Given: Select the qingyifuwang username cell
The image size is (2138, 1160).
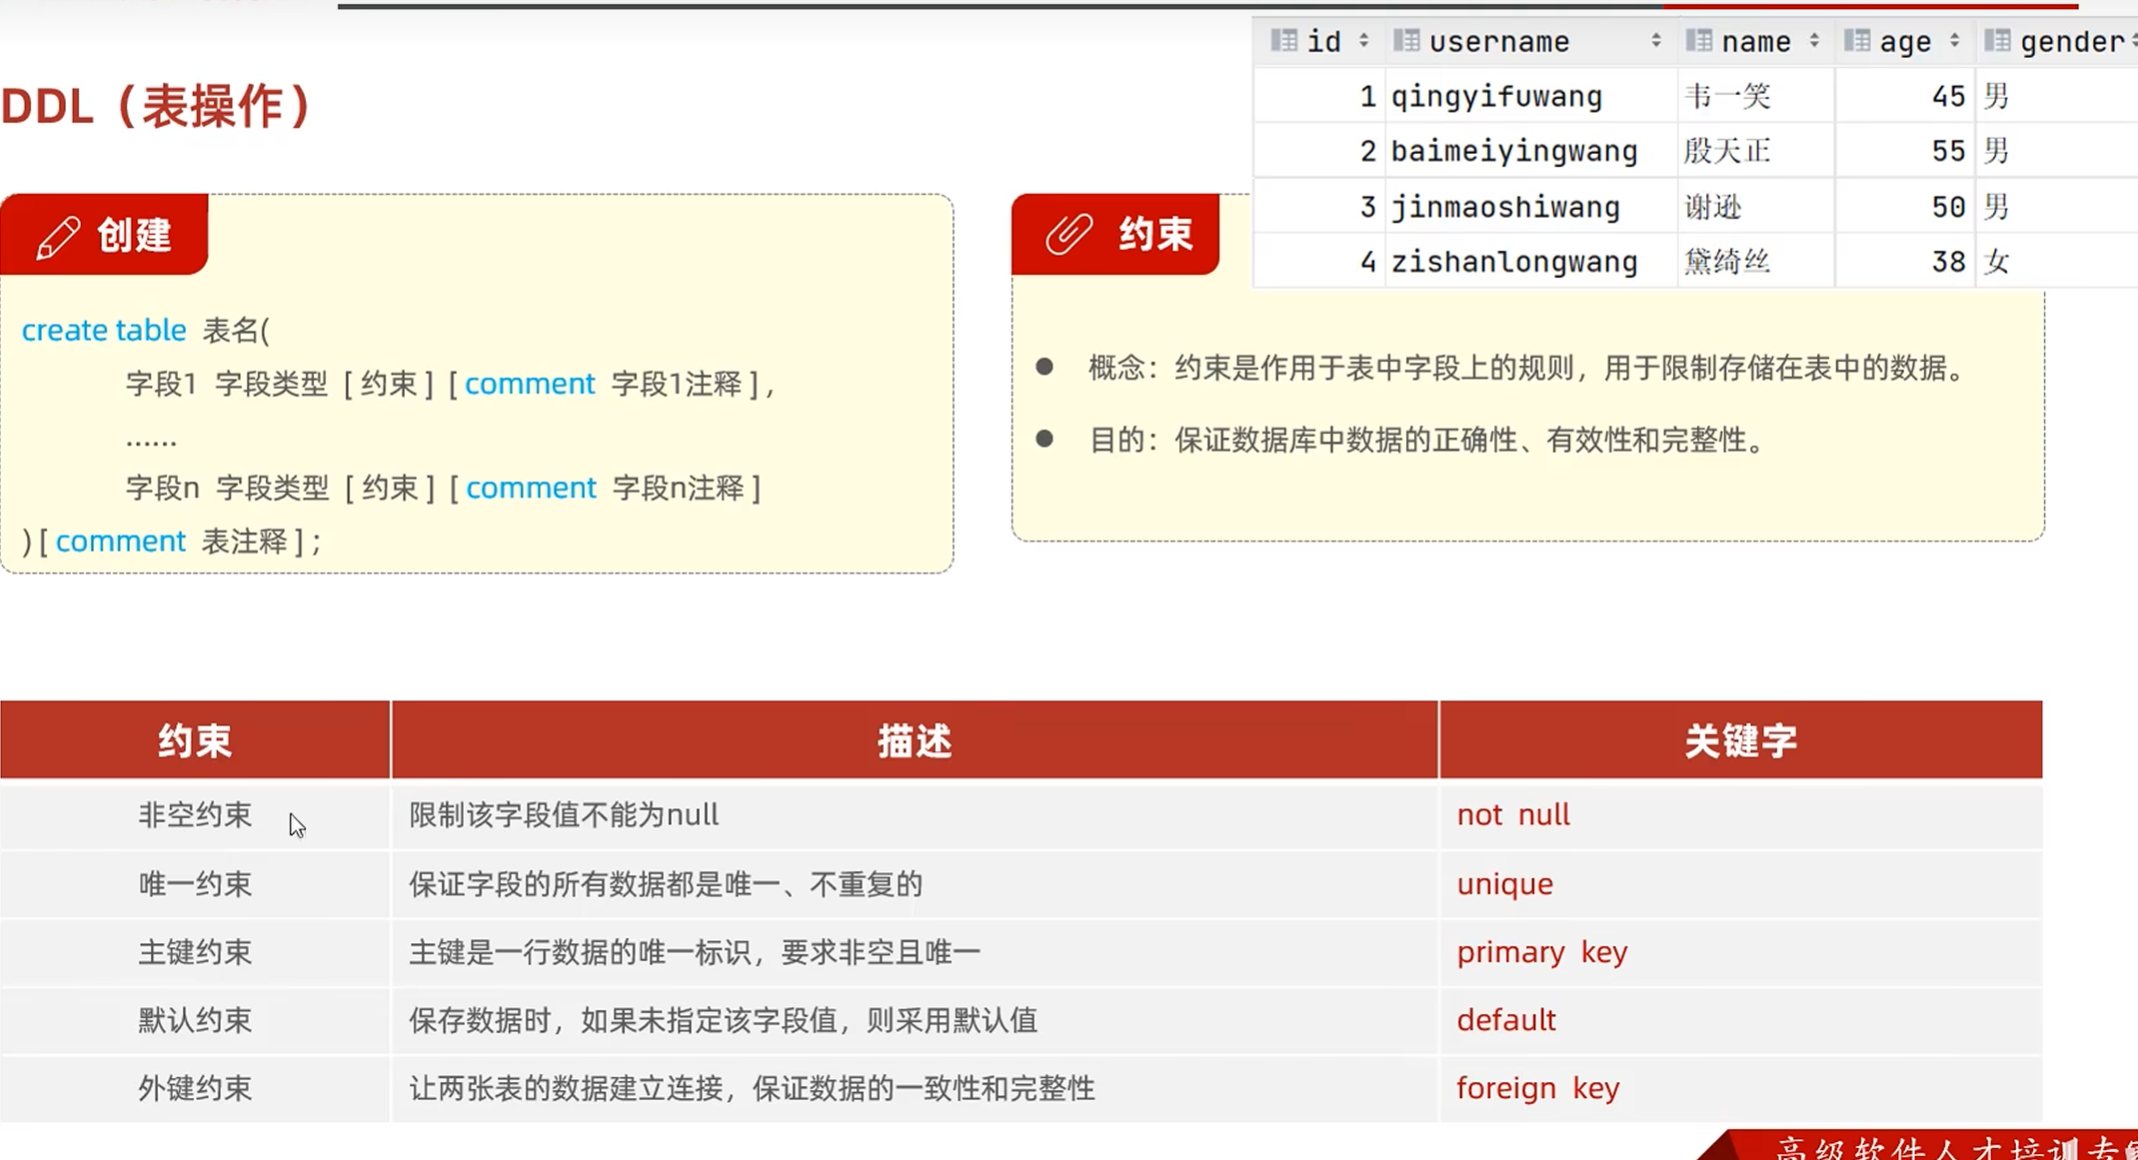Looking at the screenshot, I should [x=1496, y=97].
